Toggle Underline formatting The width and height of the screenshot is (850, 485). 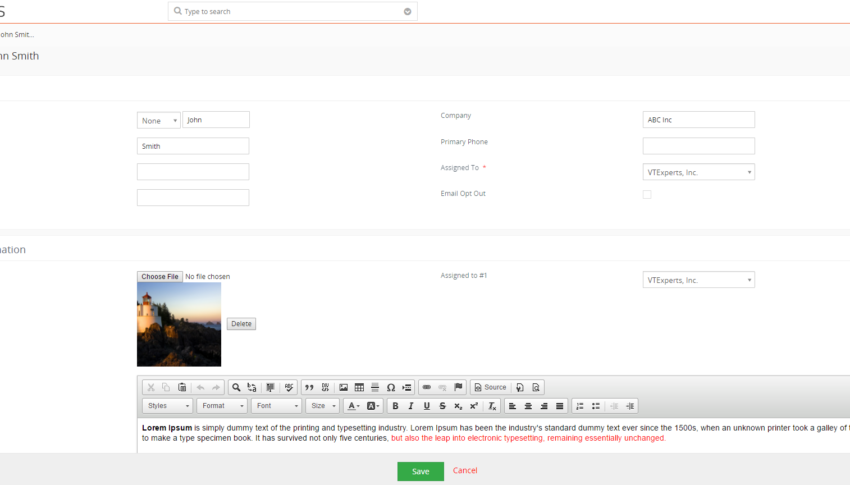427,406
